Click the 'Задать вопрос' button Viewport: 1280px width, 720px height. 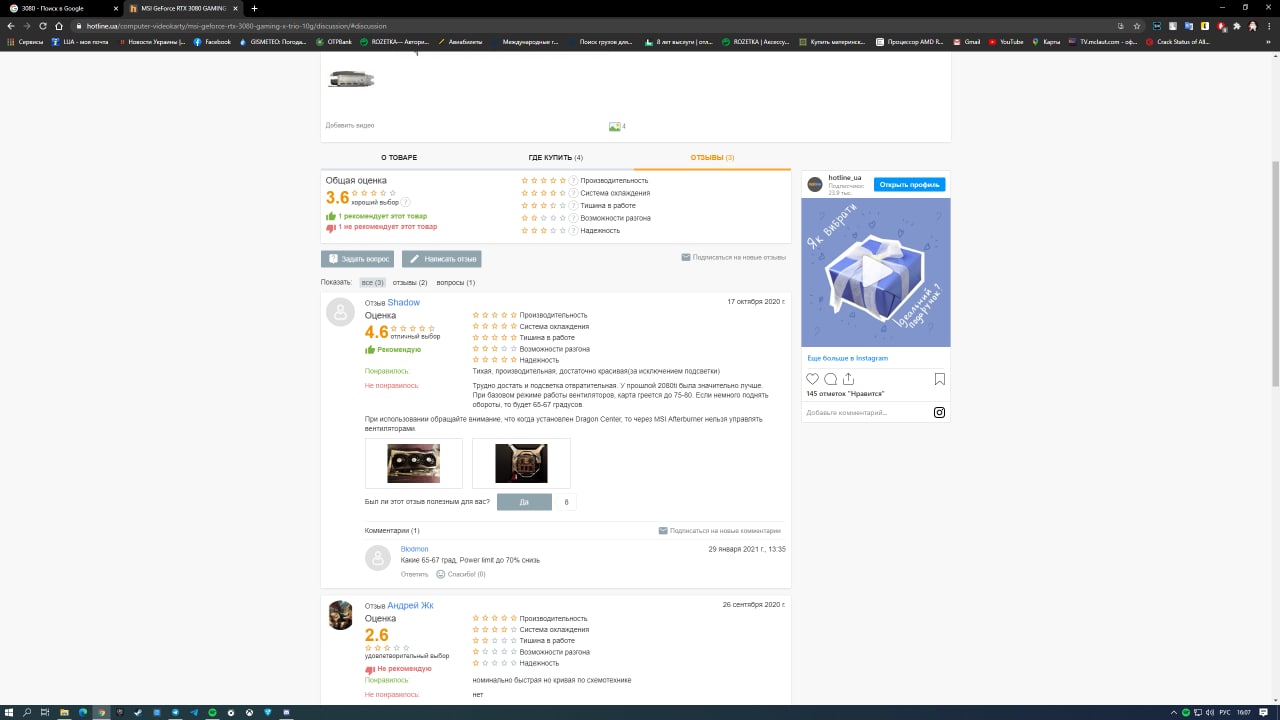[358, 259]
